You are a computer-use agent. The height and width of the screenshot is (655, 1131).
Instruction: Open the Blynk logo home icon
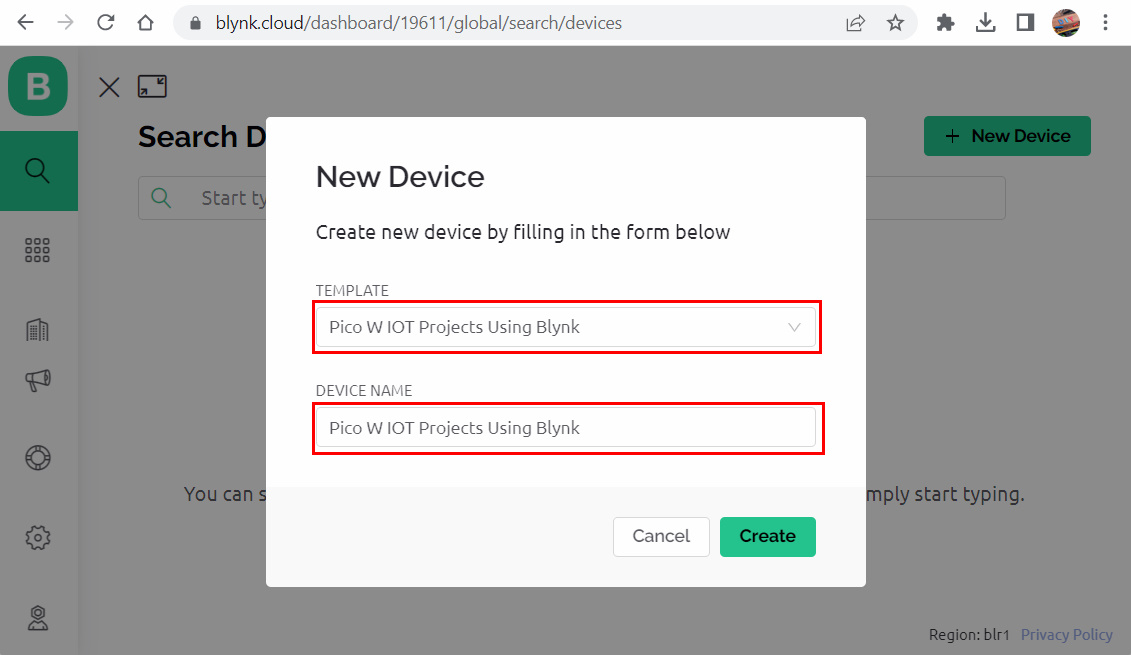tap(38, 87)
